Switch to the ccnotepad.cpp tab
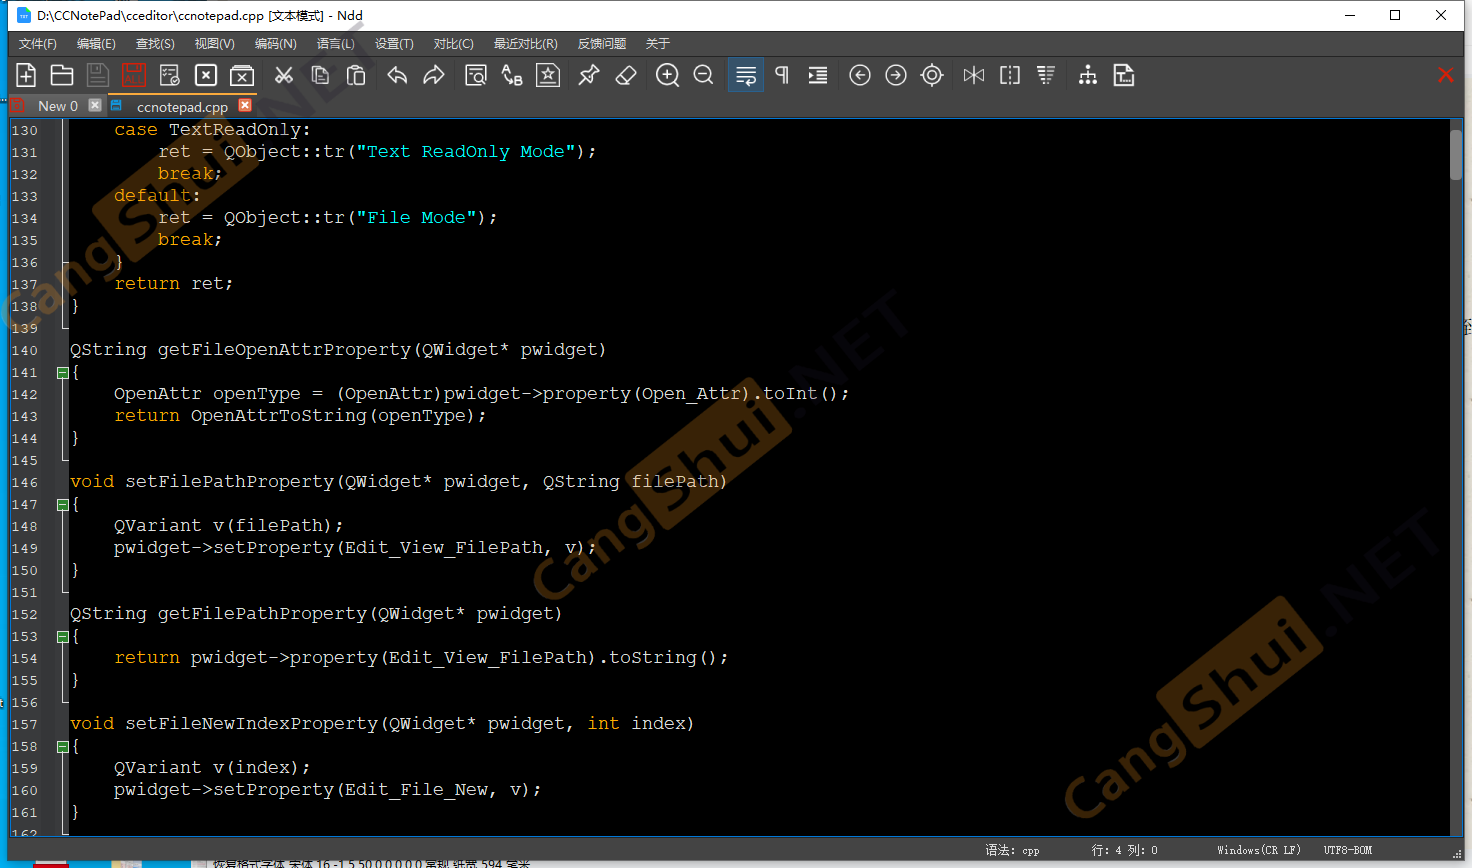1472x868 pixels. click(x=182, y=106)
